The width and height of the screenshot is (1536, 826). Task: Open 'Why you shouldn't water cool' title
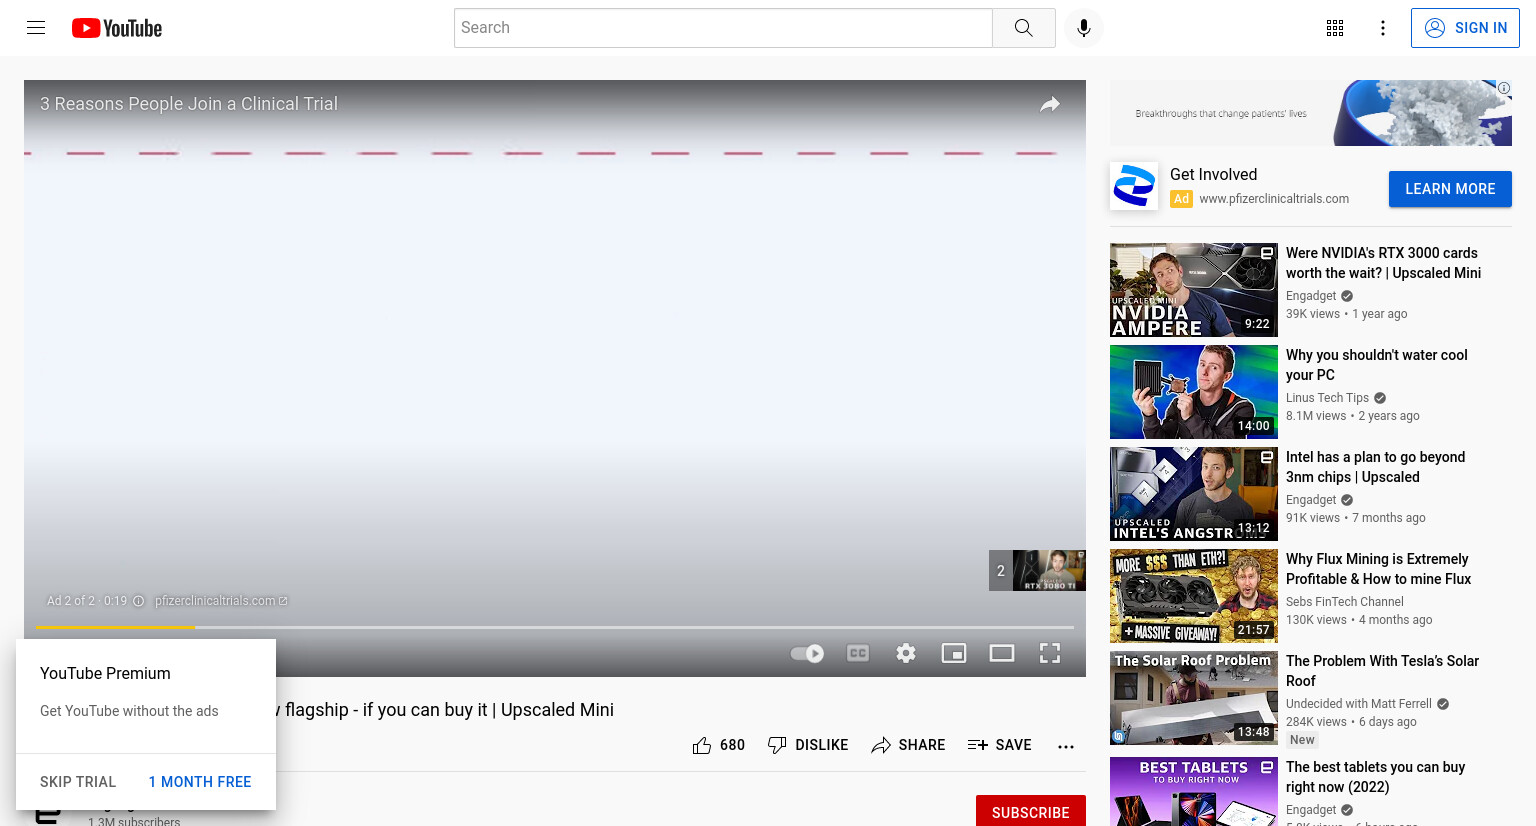pyautogui.click(x=1376, y=365)
